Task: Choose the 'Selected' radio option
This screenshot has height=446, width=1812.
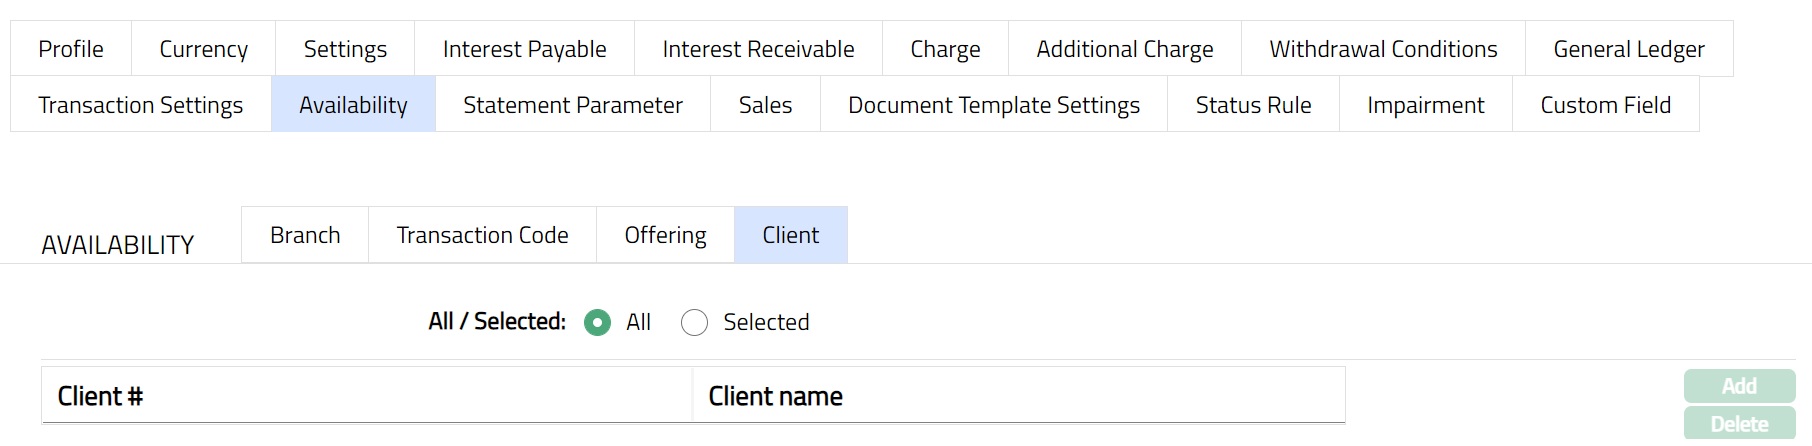Action: pyautogui.click(x=694, y=322)
